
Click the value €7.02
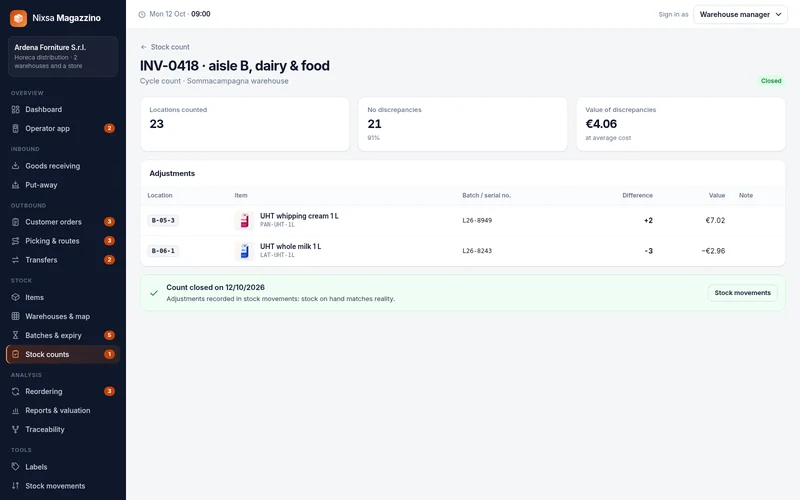(715, 220)
